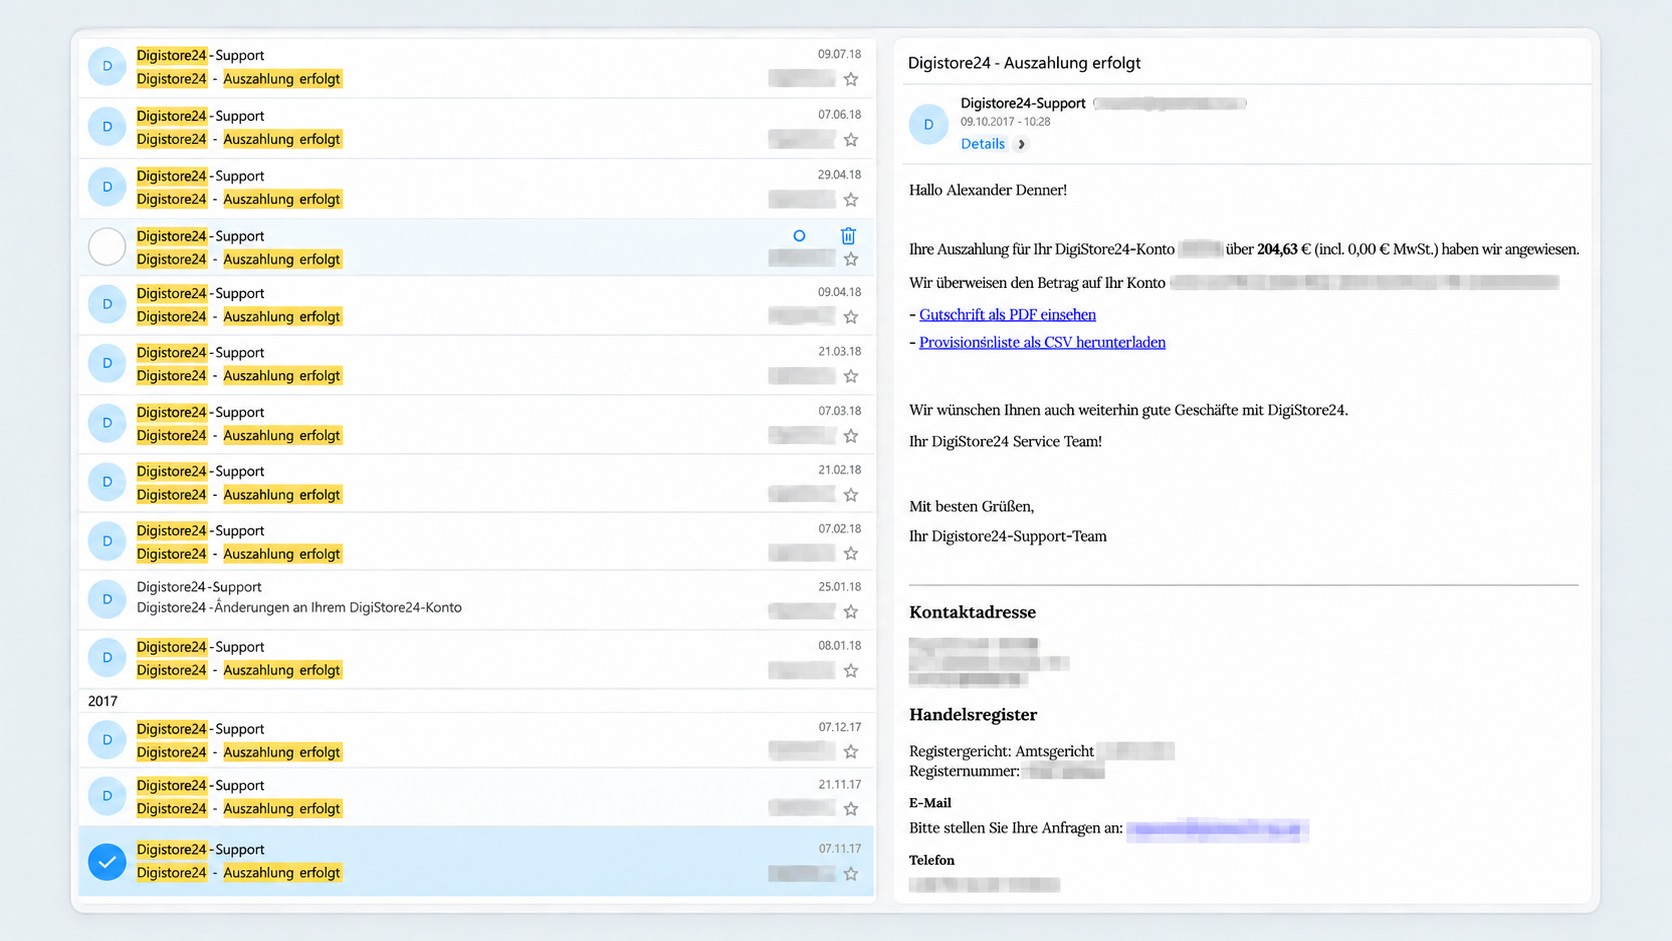Star the email dated 09.04.18
This screenshot has height=941, width=1672.
[851, 317]
